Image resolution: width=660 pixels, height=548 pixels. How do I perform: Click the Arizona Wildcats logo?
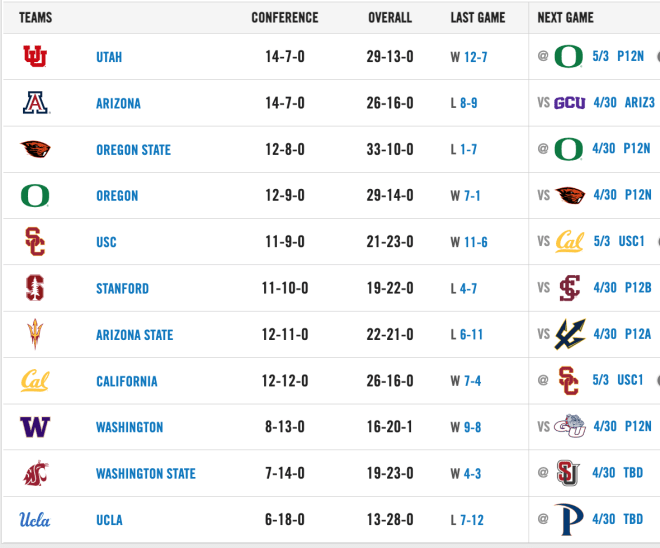[x=36, y=103]
